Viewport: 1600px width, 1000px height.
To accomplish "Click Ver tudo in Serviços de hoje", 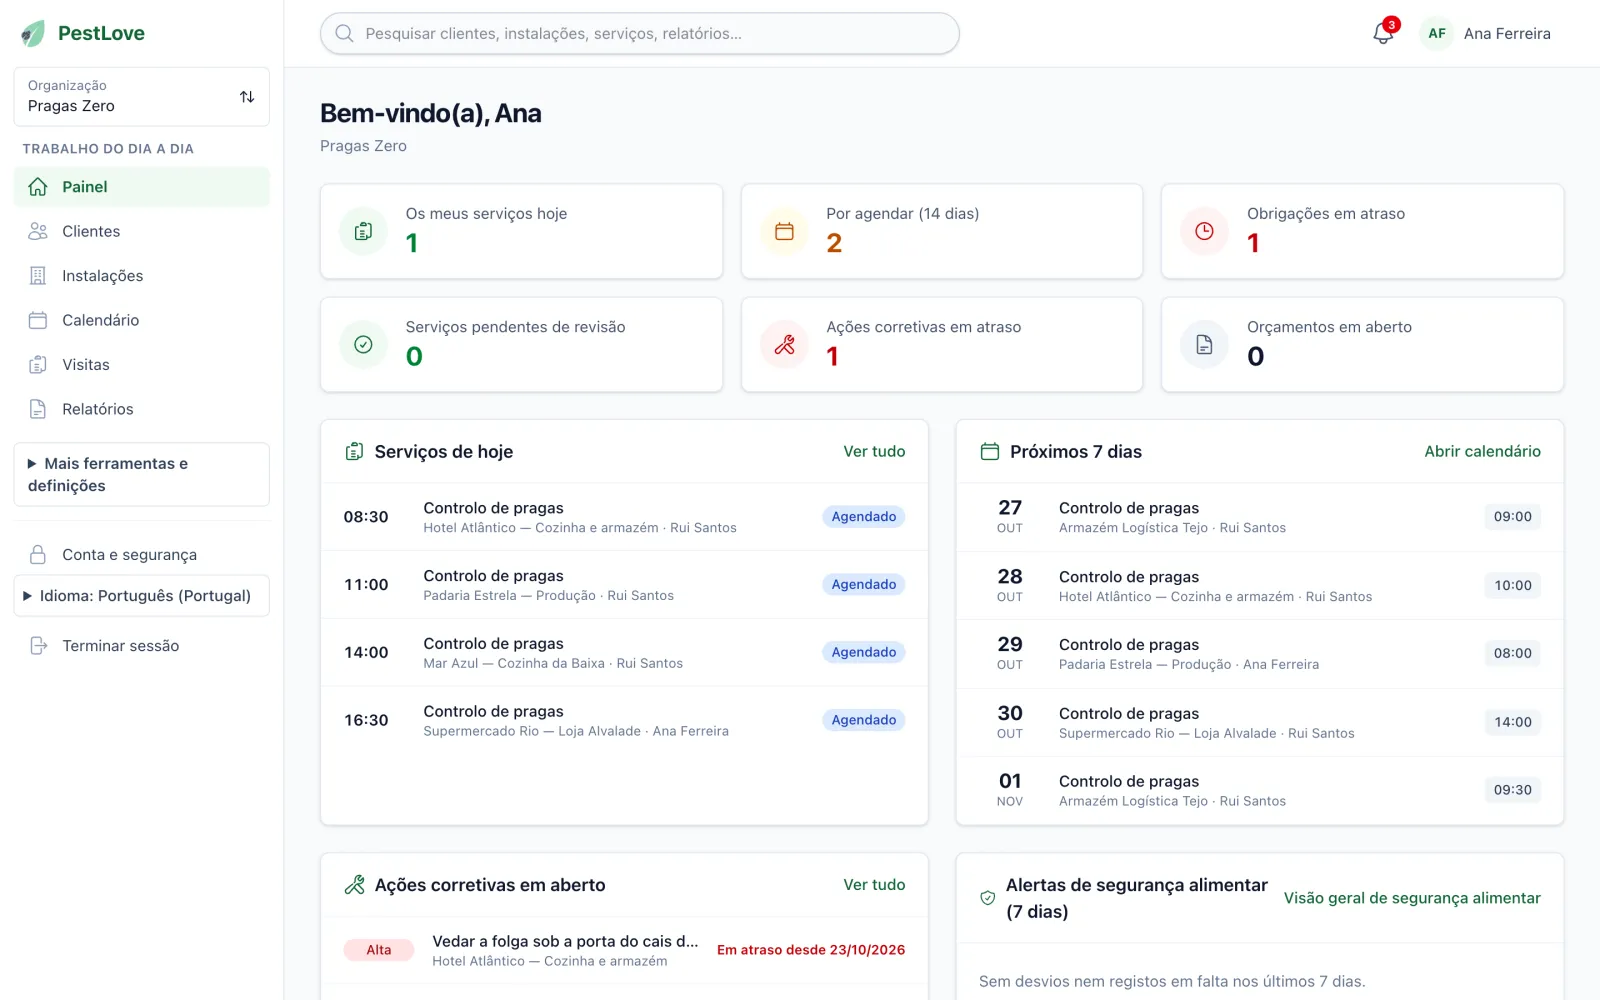I will point(874,451).
